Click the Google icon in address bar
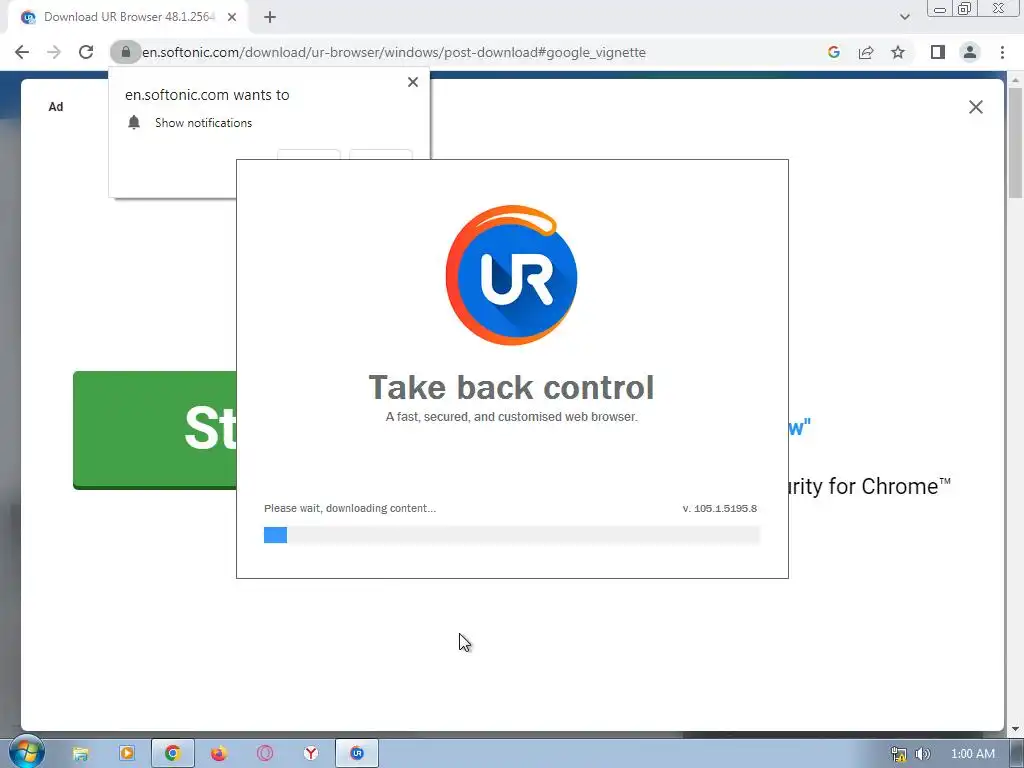The width and height of the screenshot is (1024, 768). pyautogui.click(x=833, y=52)
